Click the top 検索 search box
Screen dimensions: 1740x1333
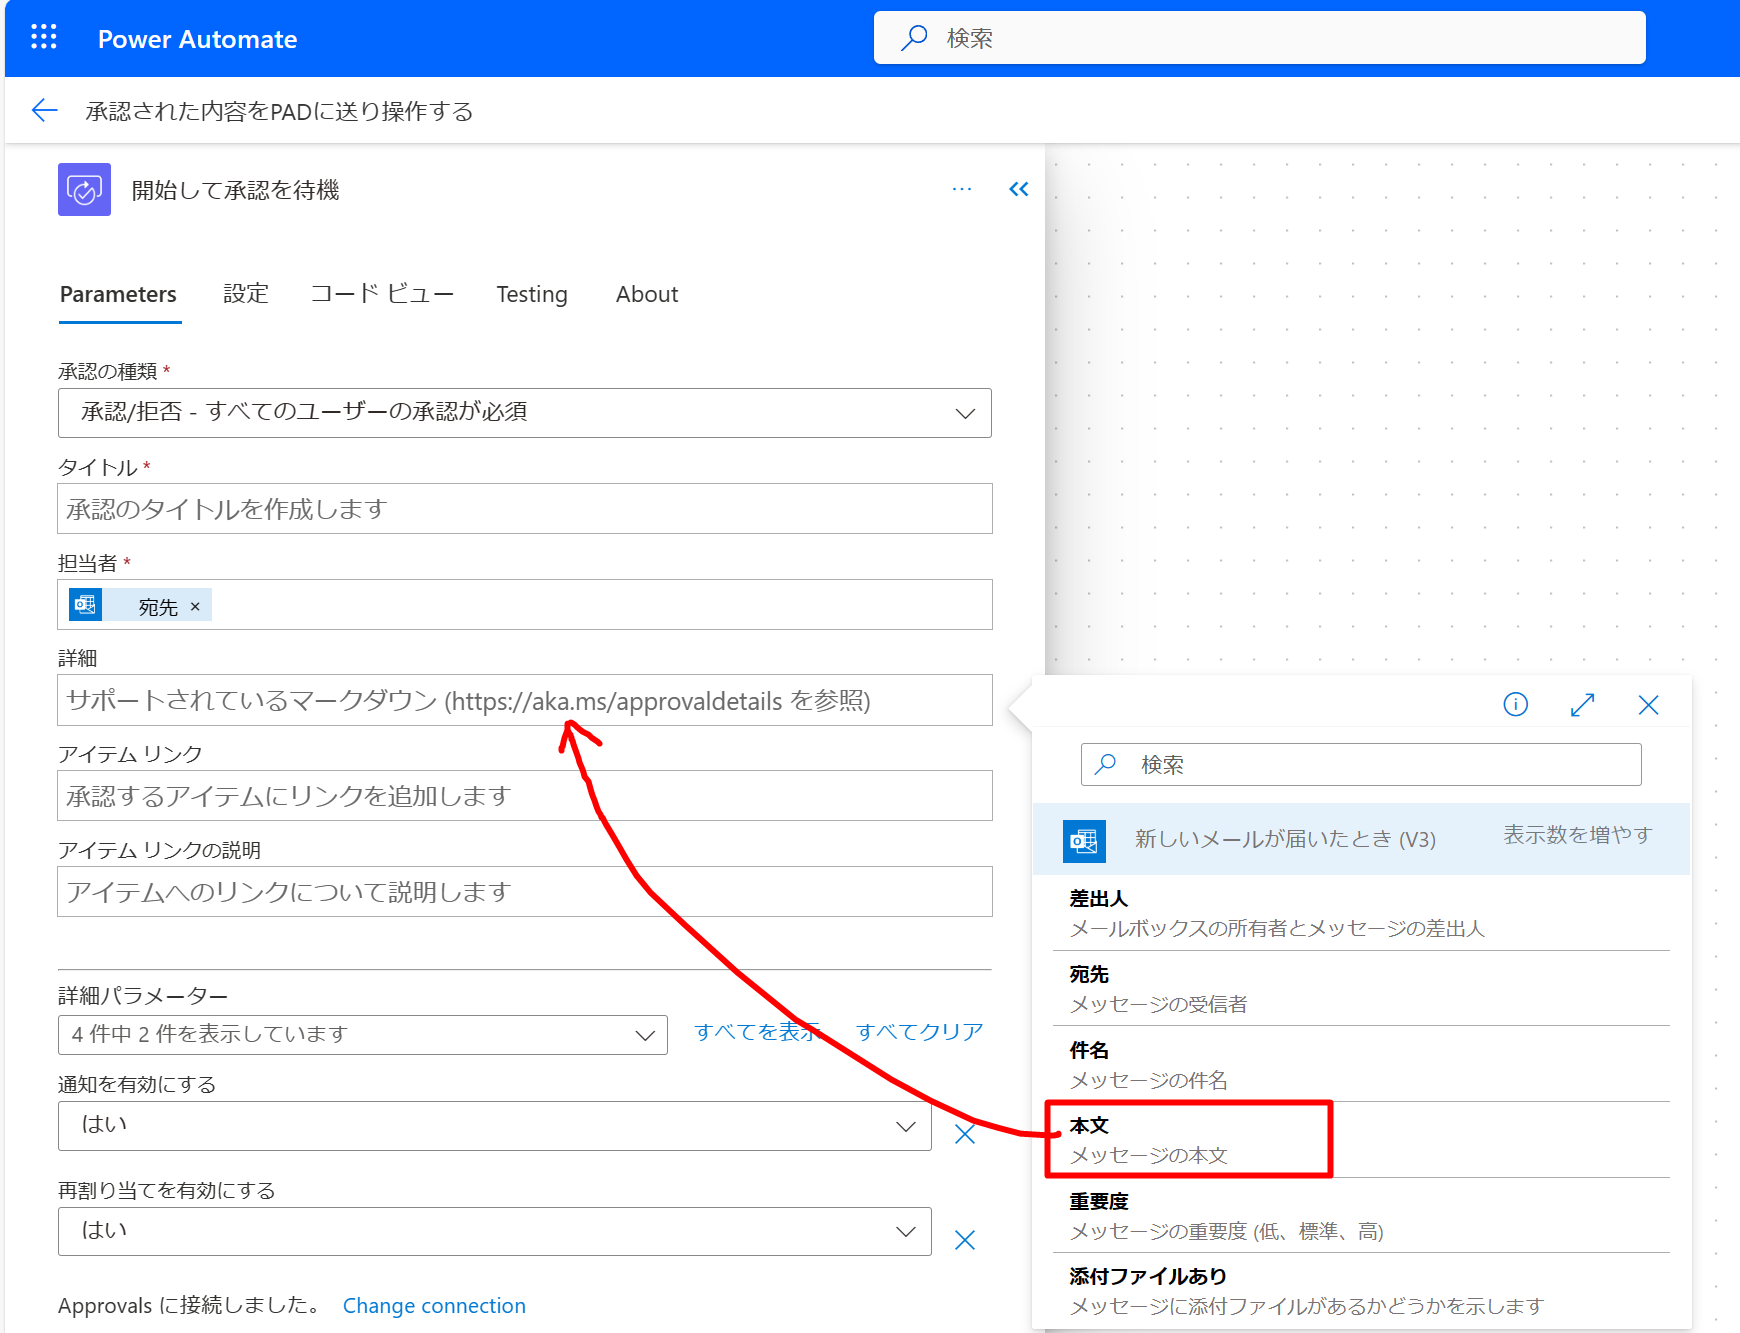tap(1260, 38)
